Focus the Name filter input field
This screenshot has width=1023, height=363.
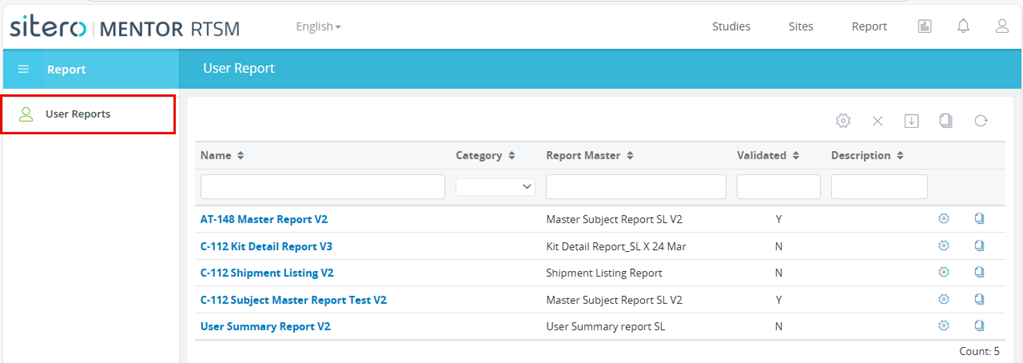[x=322, y=187]
